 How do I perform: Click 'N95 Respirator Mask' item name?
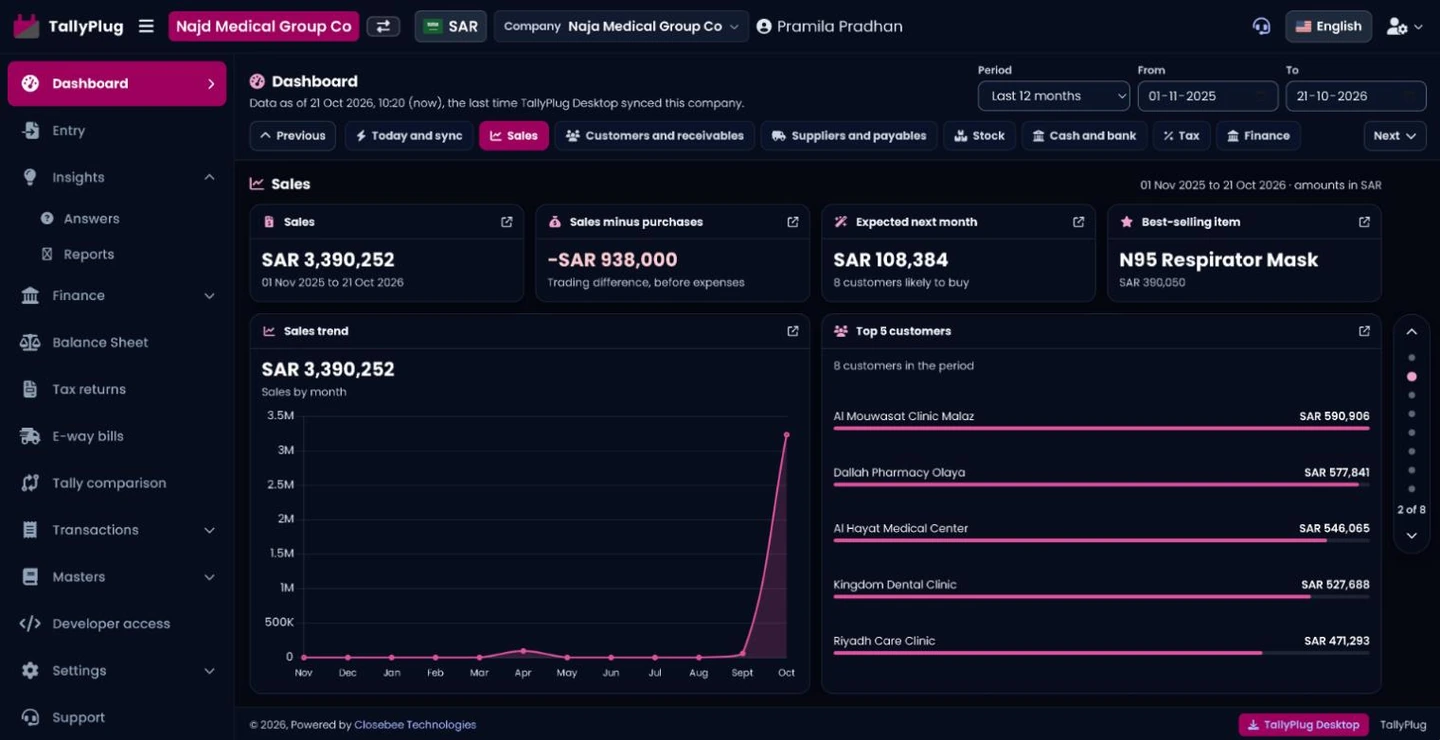[x=1218, y=260]
